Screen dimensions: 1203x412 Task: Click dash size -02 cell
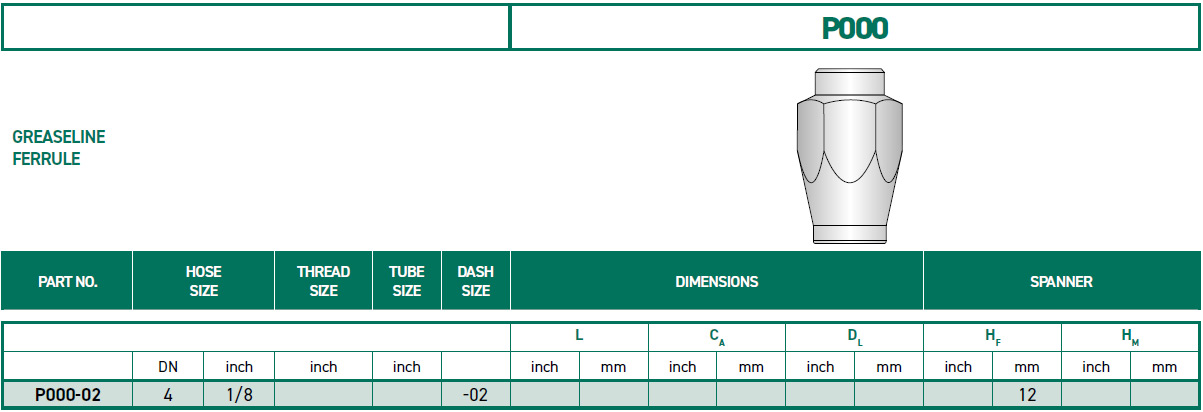click(475, 395)
